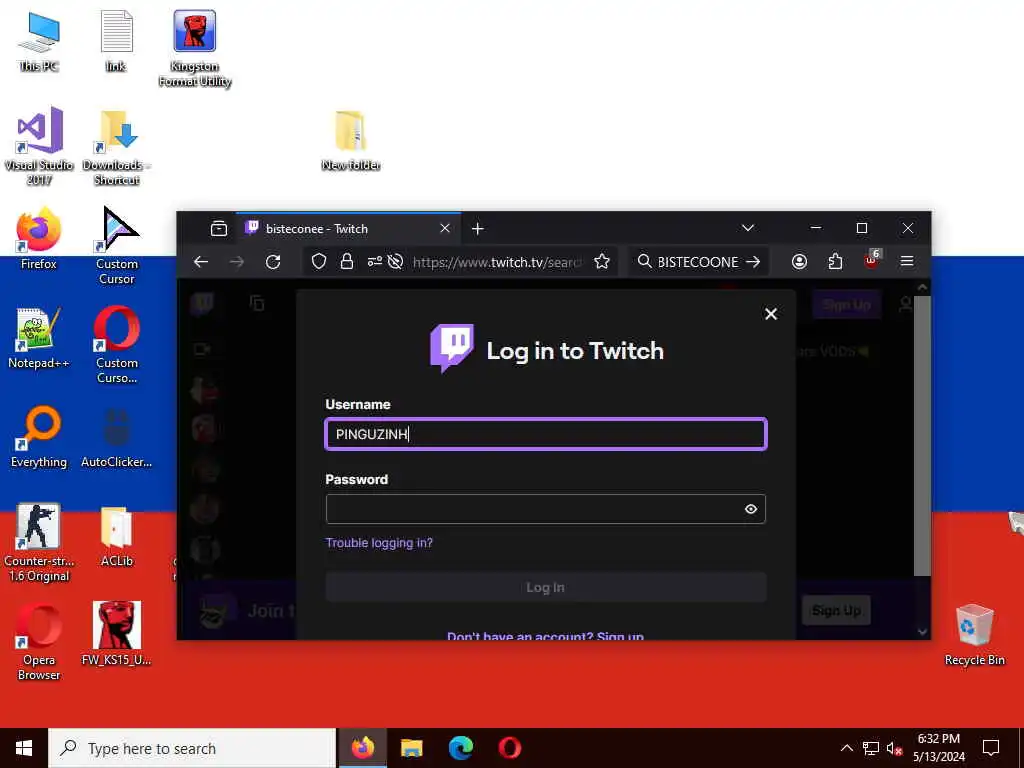Bookmark this page with star icon
The width and height of the screenshot is (1024, 768).
click(602, 262)
